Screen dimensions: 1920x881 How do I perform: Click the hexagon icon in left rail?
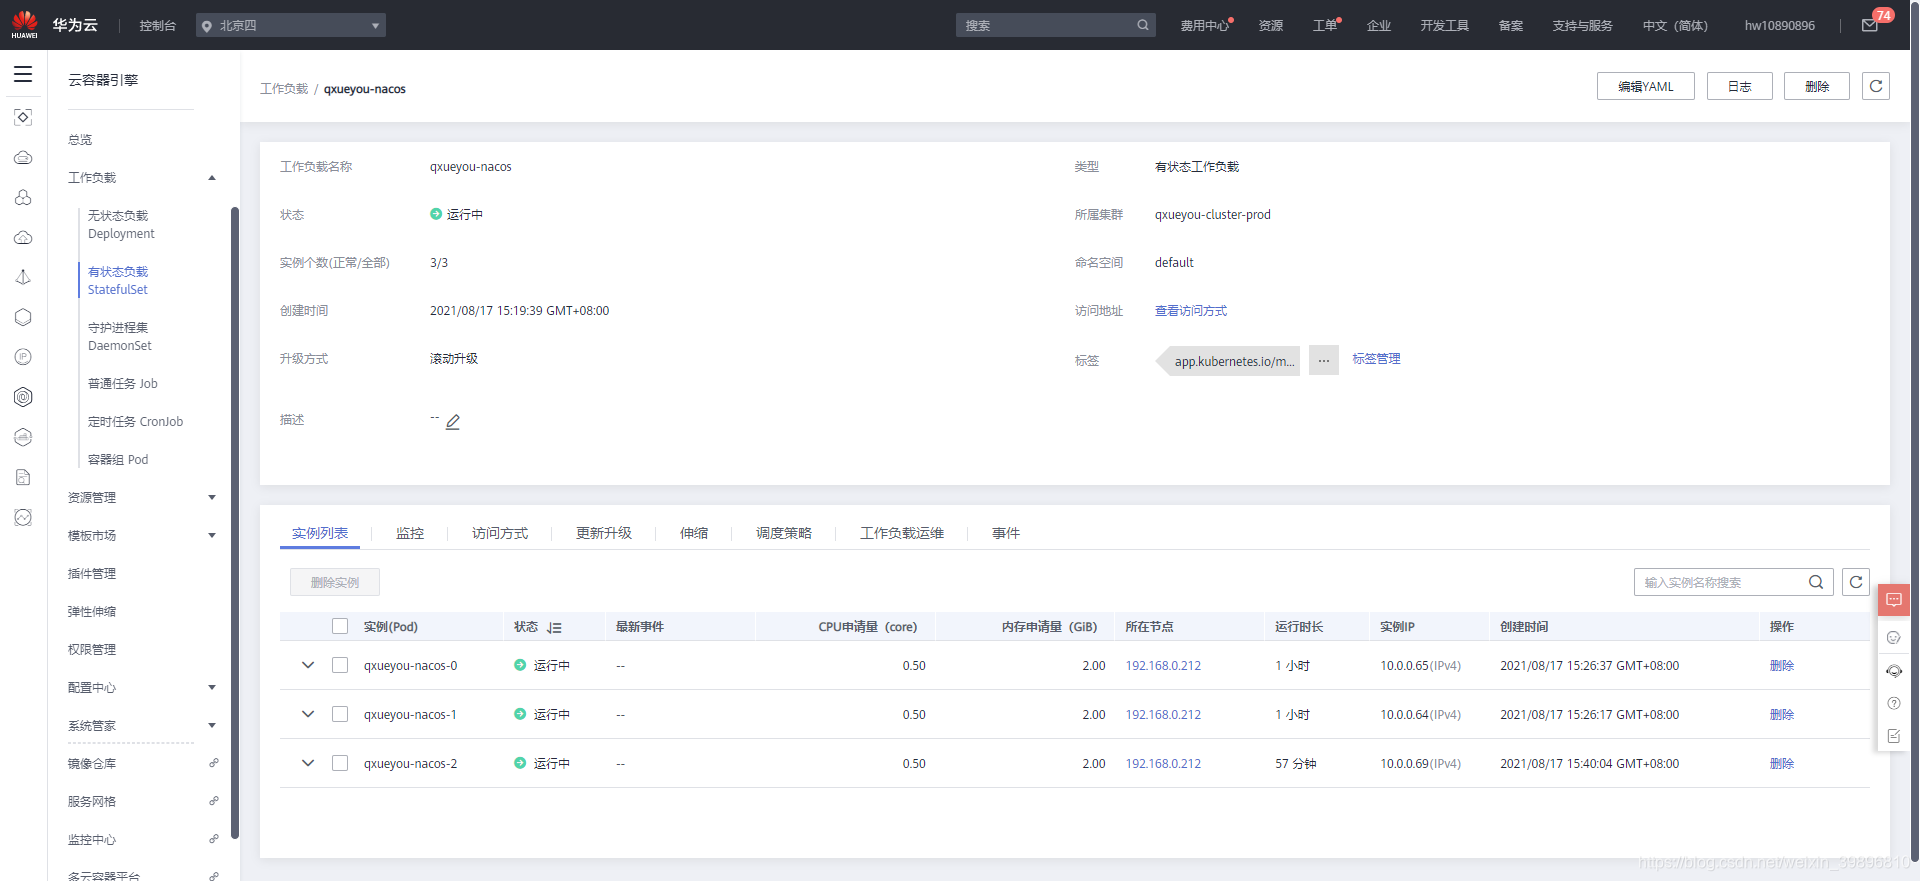(x=23, y=317)
